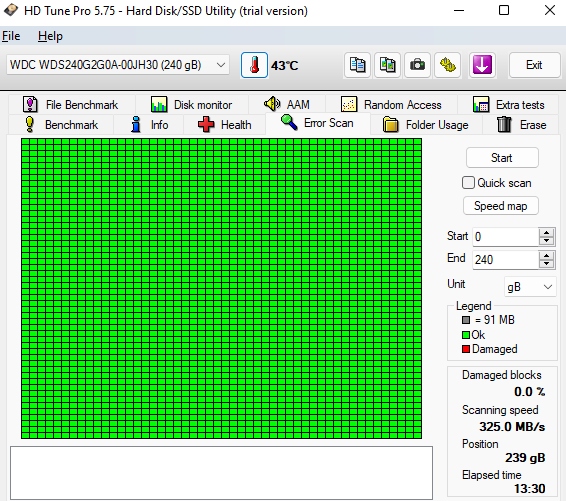This screenshot has height=501, width=566.
Task: Decrease the End value with down arrow
Action: pos(546,263)
